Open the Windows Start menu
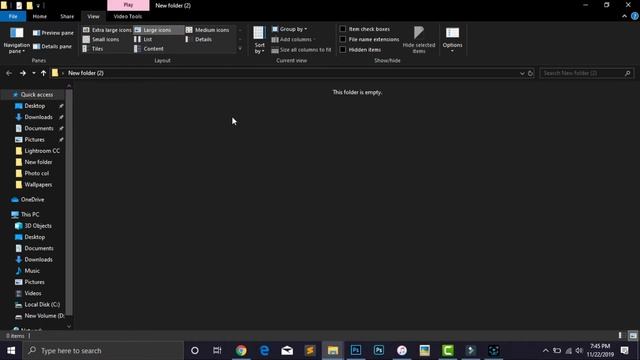640x360 pixels. (11, 351)
